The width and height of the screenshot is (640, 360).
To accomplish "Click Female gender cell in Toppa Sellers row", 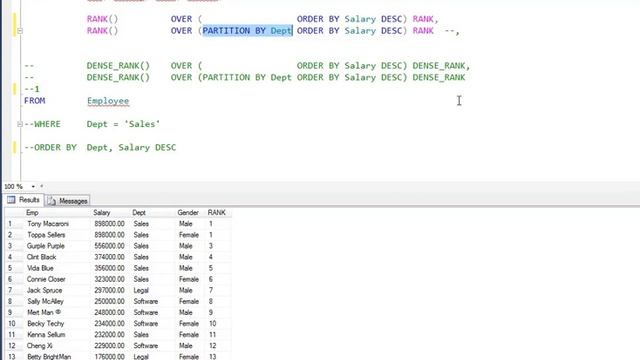I will (x=189, y=235).
